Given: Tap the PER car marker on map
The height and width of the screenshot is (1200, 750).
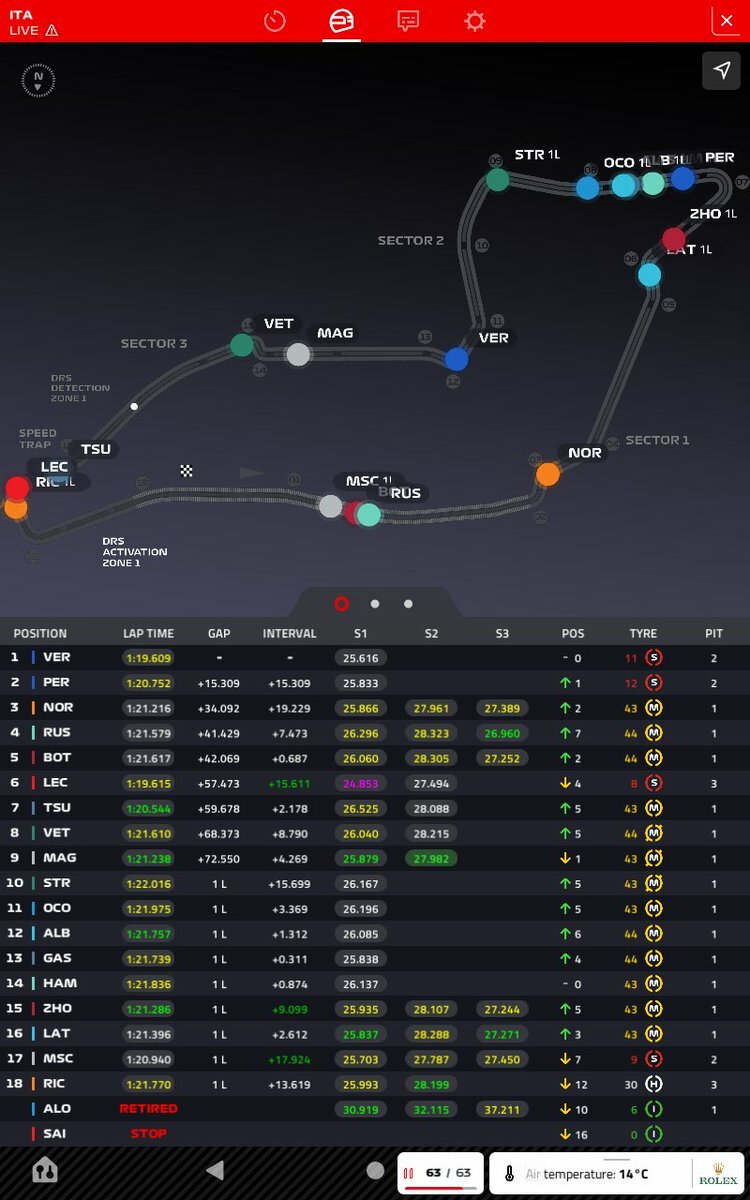Looking at the screenshot, I should [683, 178].
